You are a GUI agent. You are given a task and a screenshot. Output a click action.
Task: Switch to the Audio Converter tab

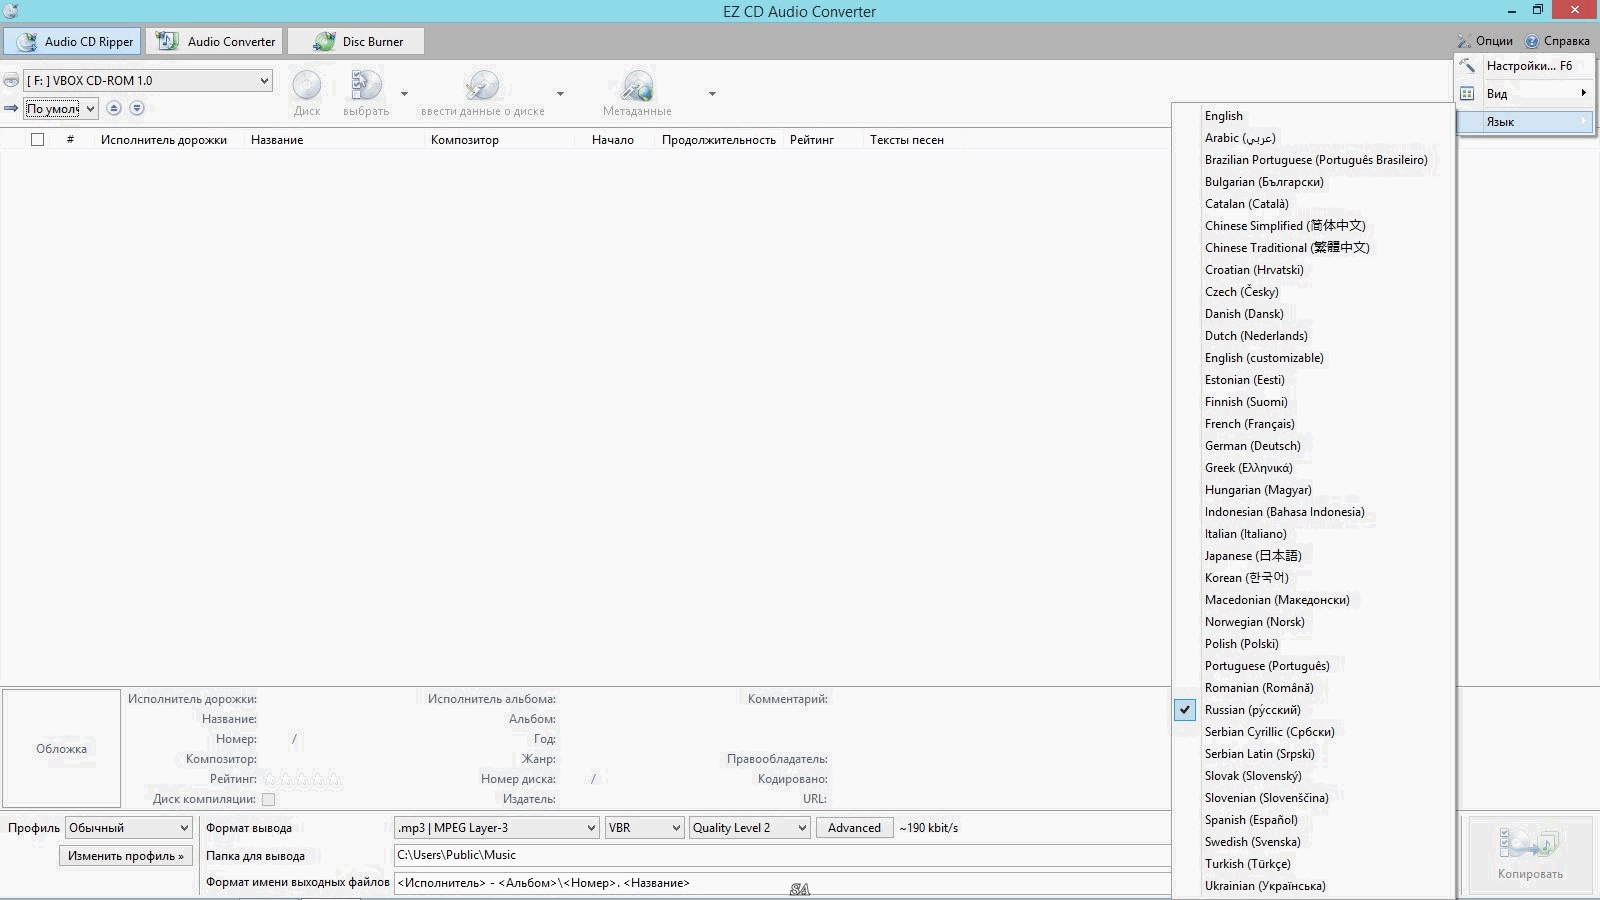pyautogui.click(x=215, y=42)
